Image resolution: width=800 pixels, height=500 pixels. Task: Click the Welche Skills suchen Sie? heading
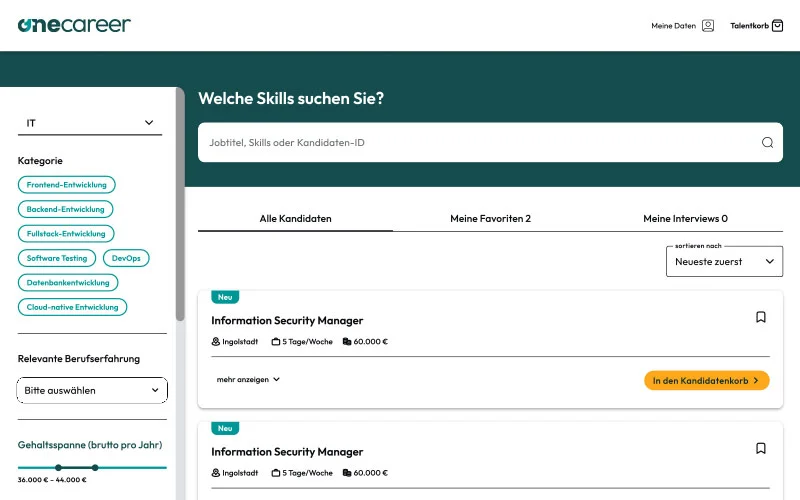(x=291, y=98)
